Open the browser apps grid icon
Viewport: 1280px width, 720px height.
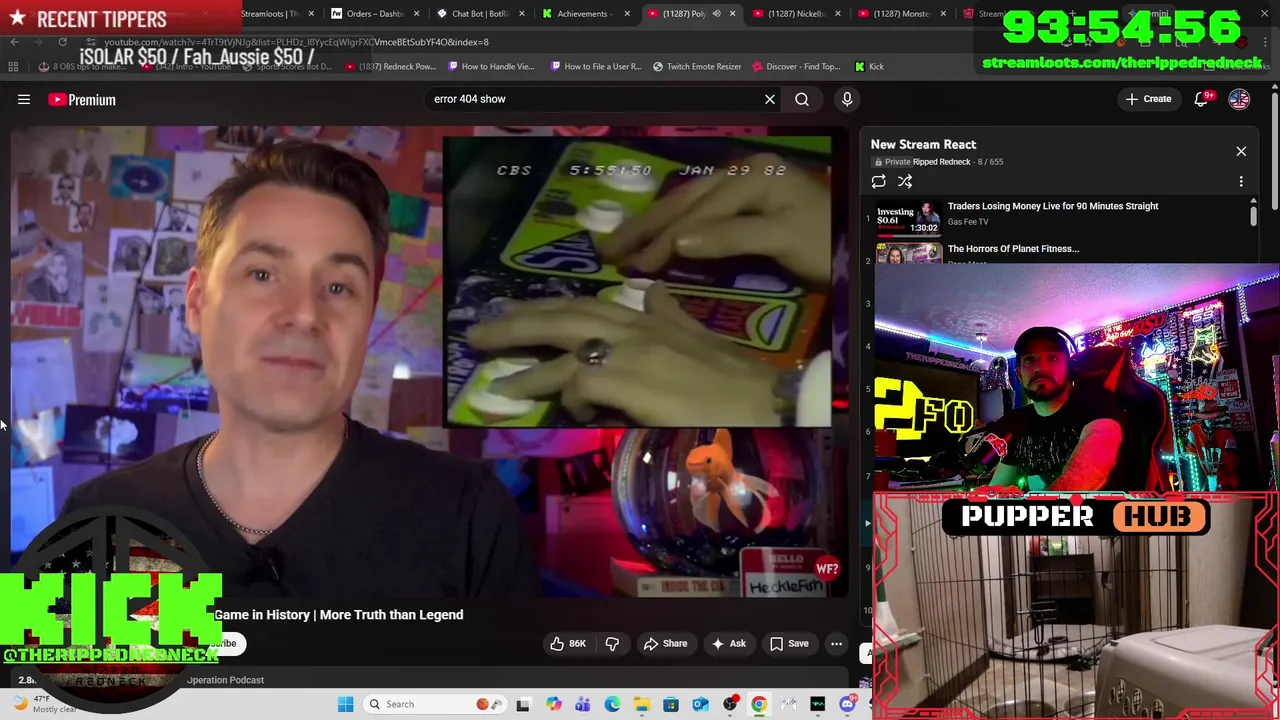click(13, 66)
